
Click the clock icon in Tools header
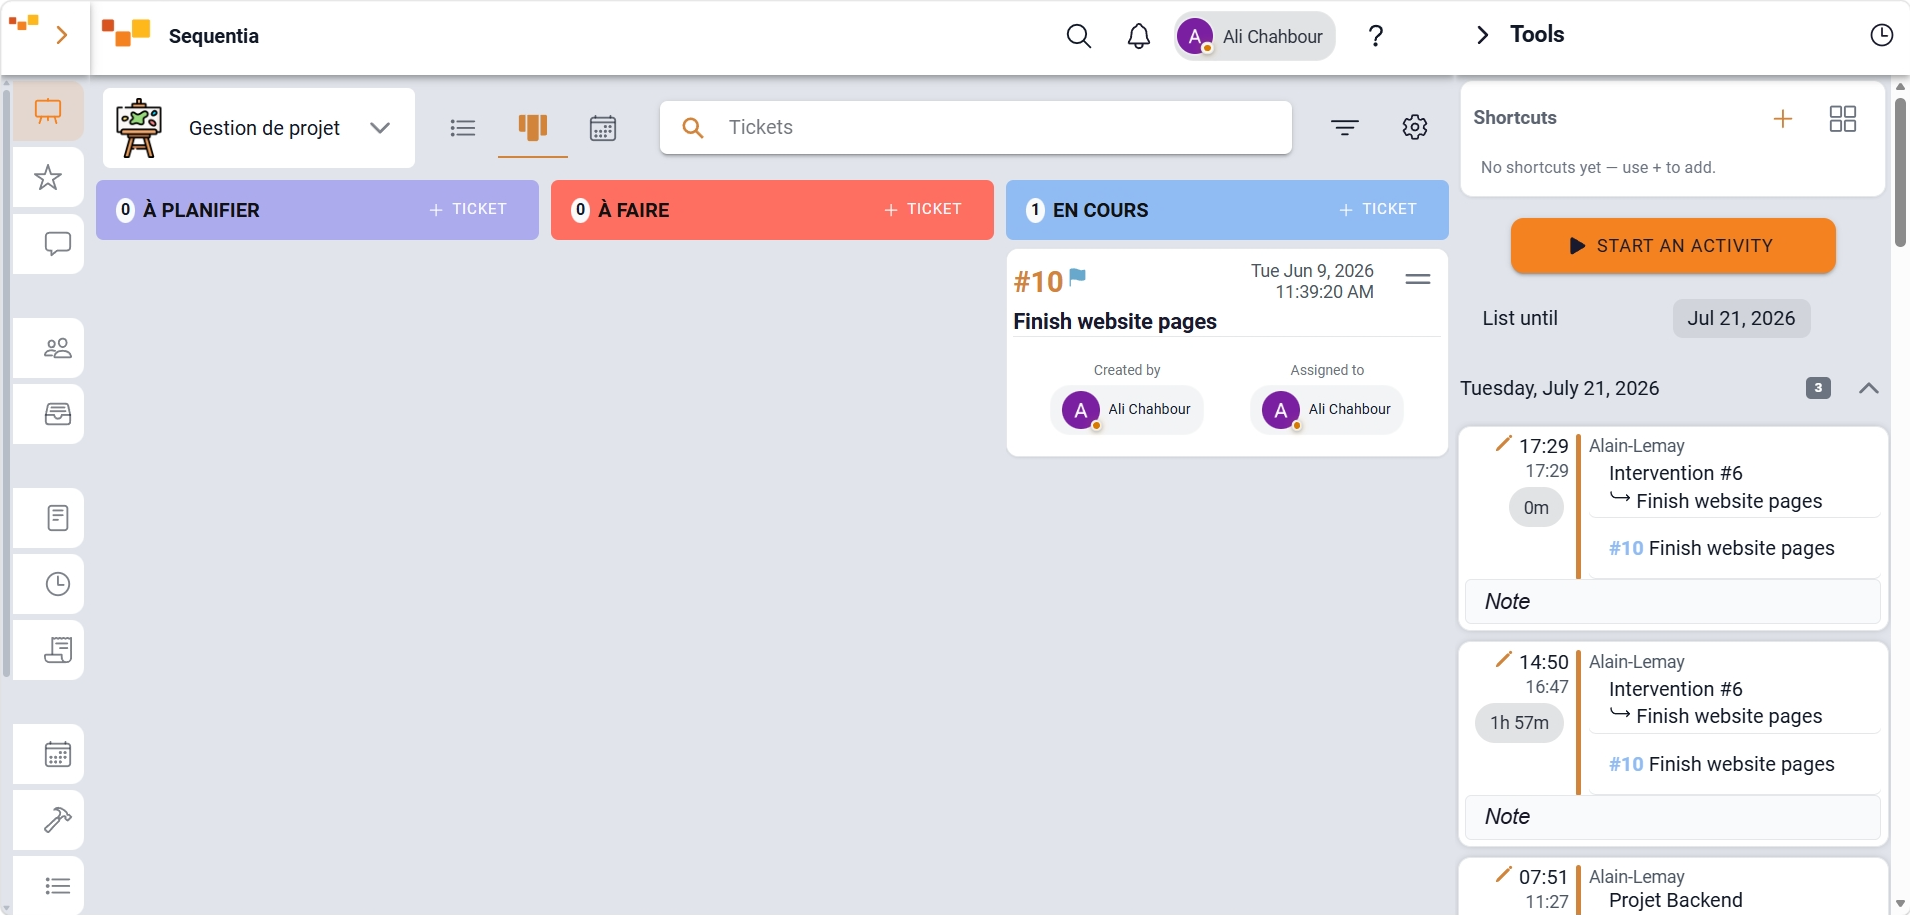click(x=1881, y=35)
